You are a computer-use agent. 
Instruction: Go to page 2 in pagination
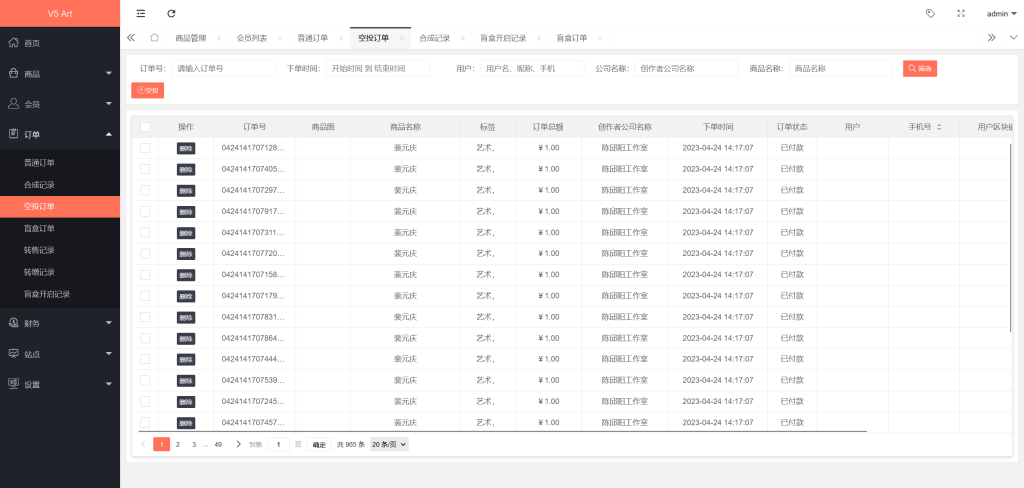[178, 444]
